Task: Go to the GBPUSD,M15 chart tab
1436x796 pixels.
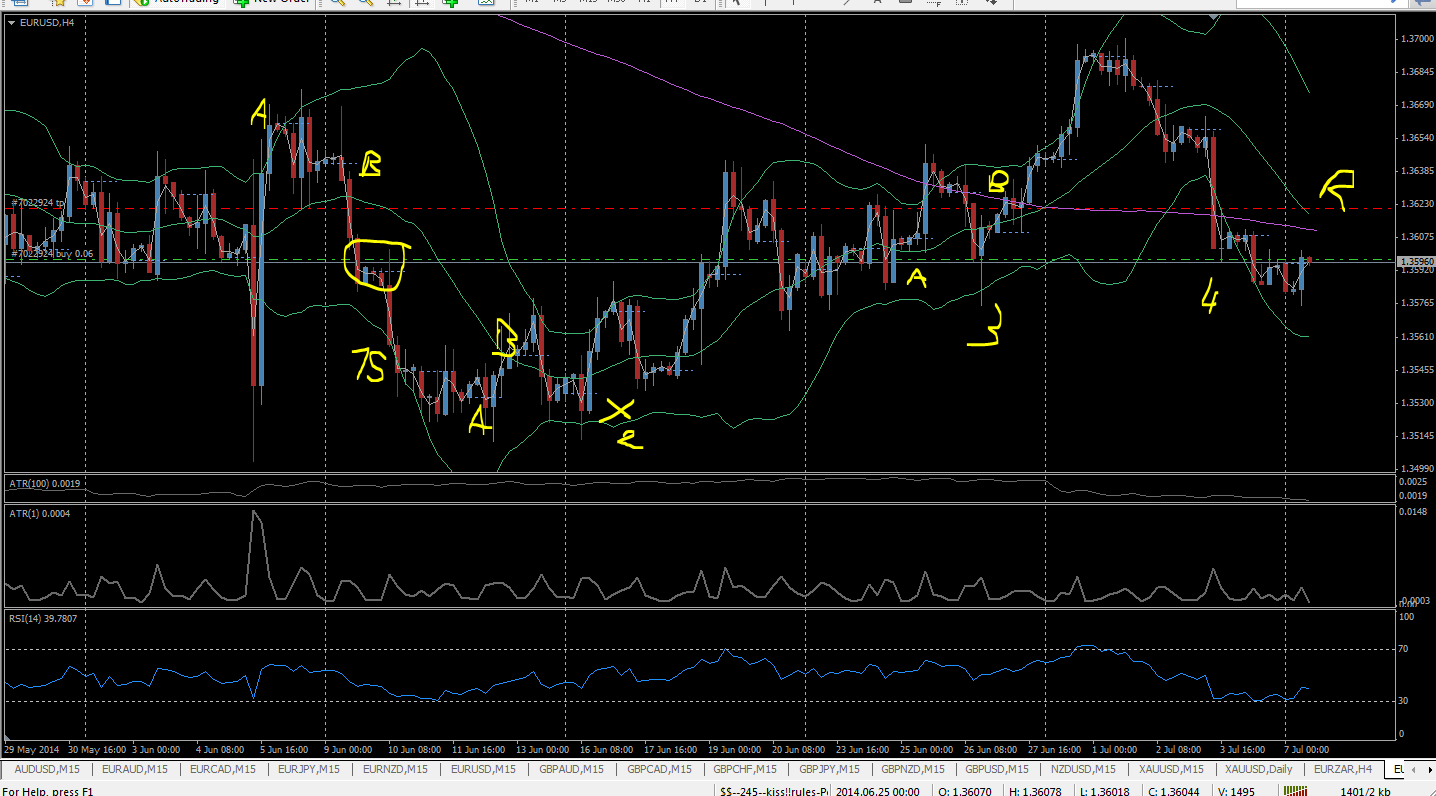Action: click(997, 769)
